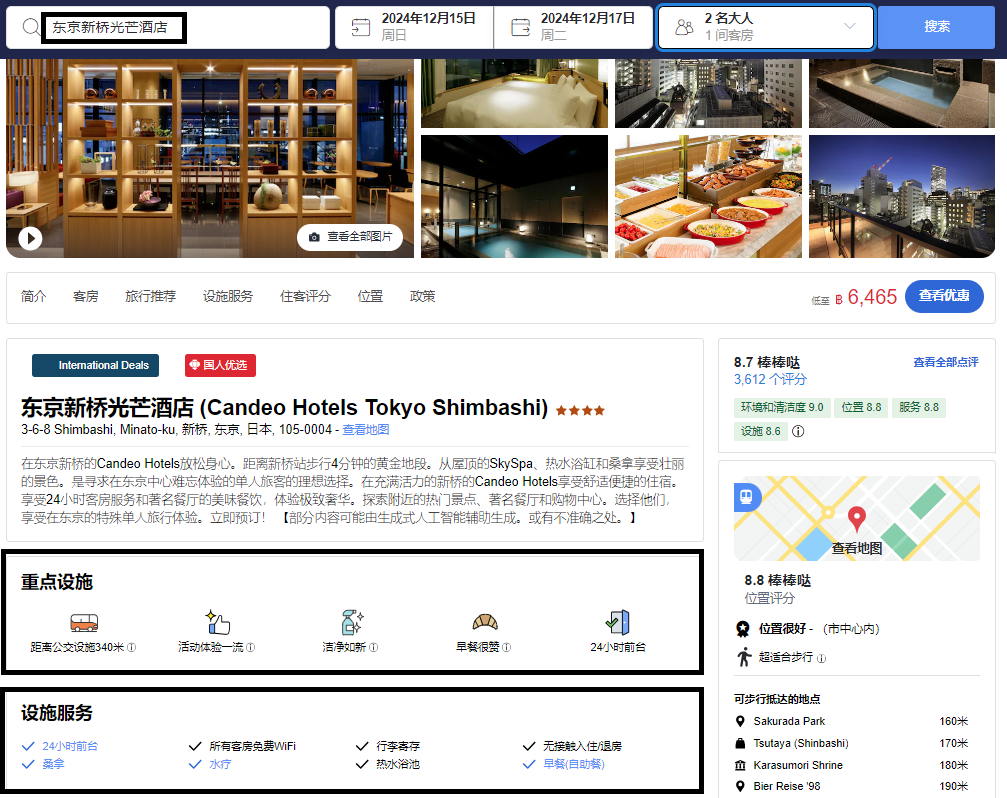The height and width of the screenshot is (798, 1007).
Task: Click the search magnifier icon
Action: [x=30, y=27]
